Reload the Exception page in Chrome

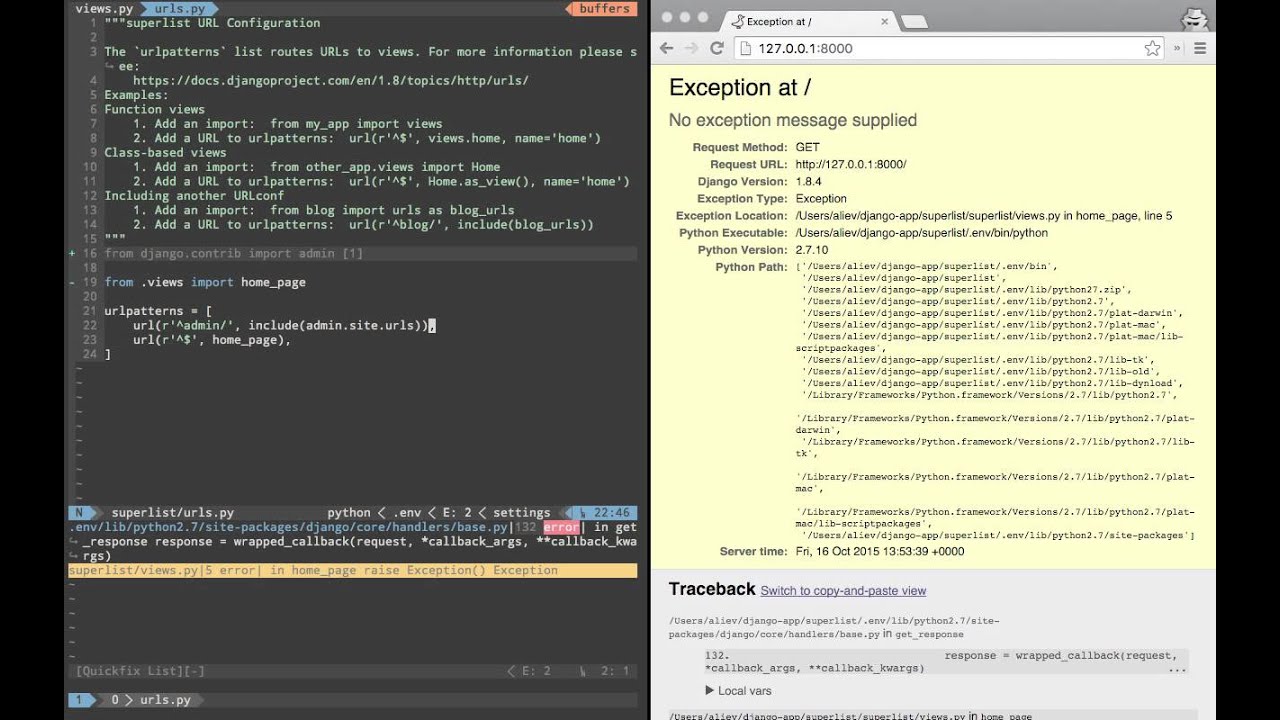[x=717, y=48]
